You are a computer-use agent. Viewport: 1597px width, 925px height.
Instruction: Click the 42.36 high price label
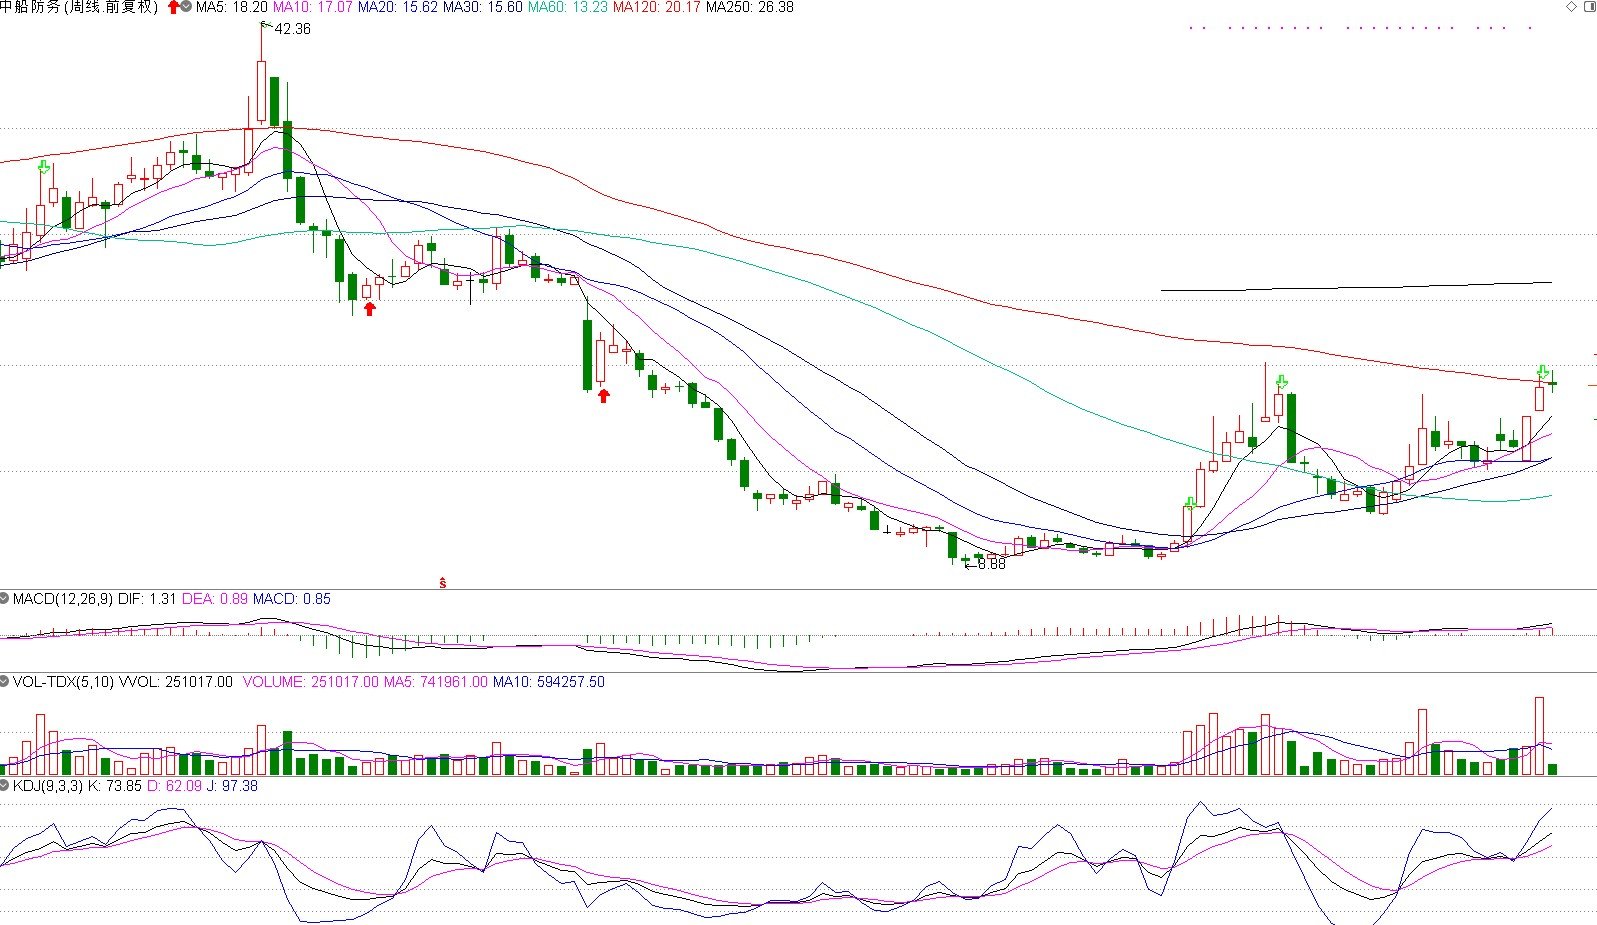pyautogui.click(x=292, y=29)
